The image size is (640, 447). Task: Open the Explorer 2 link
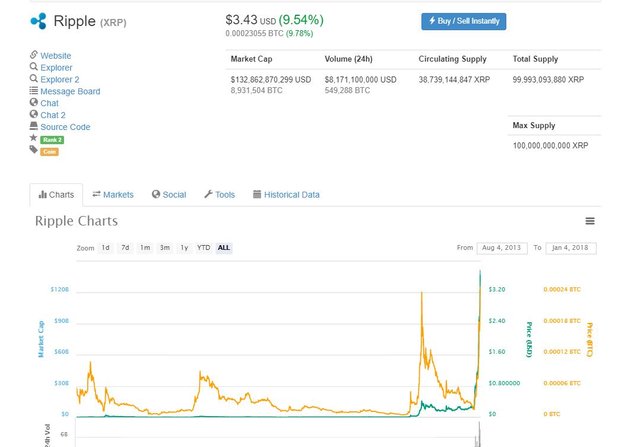(x=60, y=80)
